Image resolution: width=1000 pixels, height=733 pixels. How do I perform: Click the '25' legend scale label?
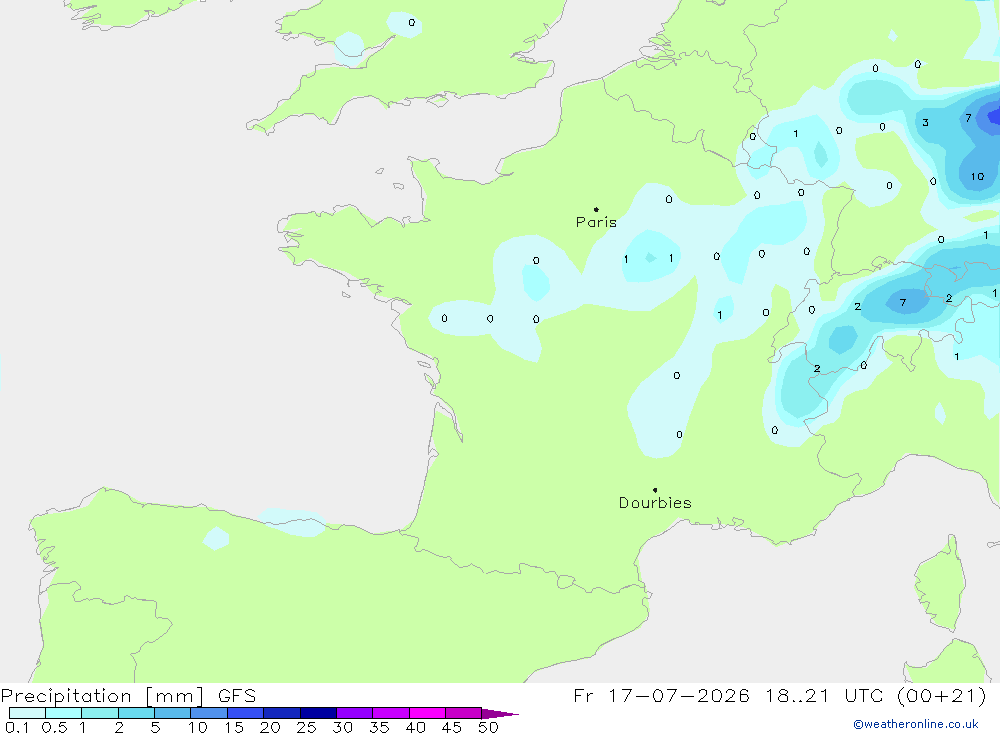[306, 727]
